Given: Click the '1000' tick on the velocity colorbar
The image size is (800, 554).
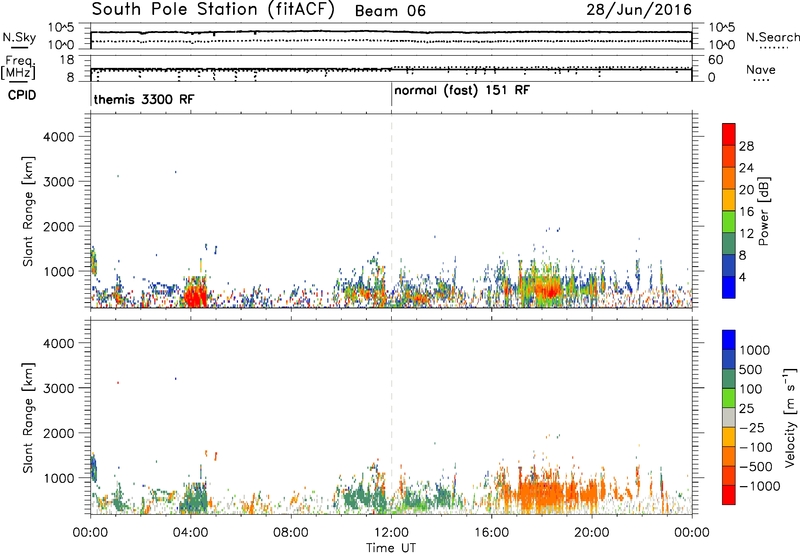Looking at the screenshot, I should coord(755,350).
